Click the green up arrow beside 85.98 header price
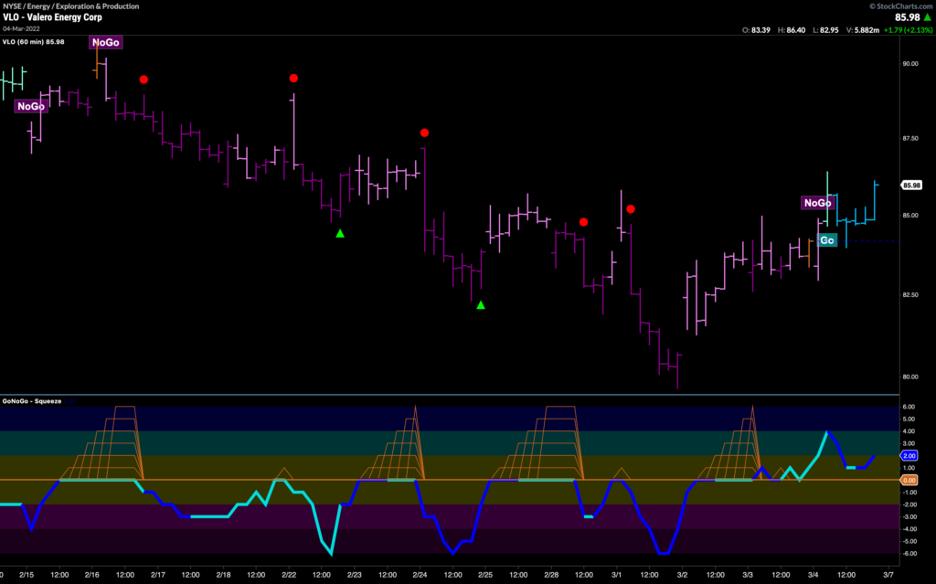The image size is (936, 584). coord(928,17)
